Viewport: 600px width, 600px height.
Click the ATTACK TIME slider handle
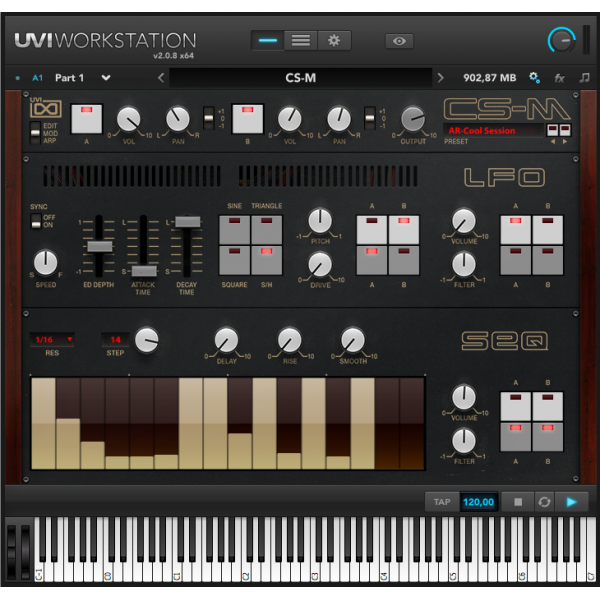click(x=144, y=271)
